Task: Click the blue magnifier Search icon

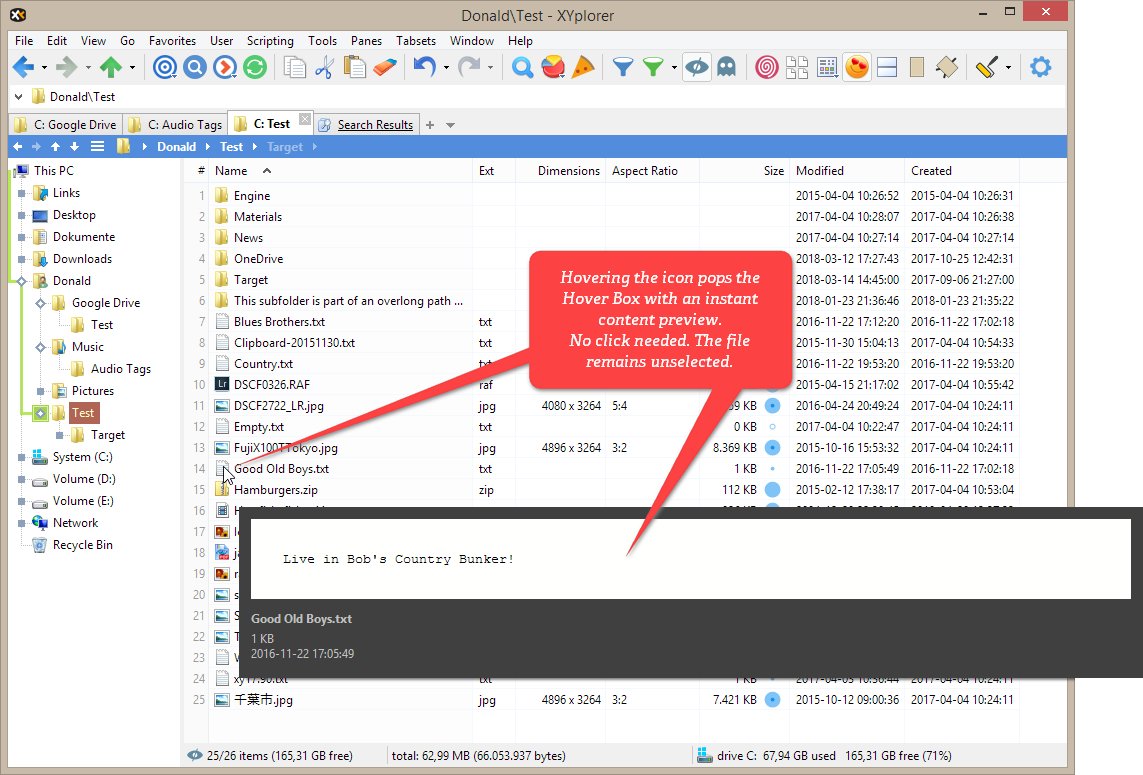Action: (x=522, y=67)
